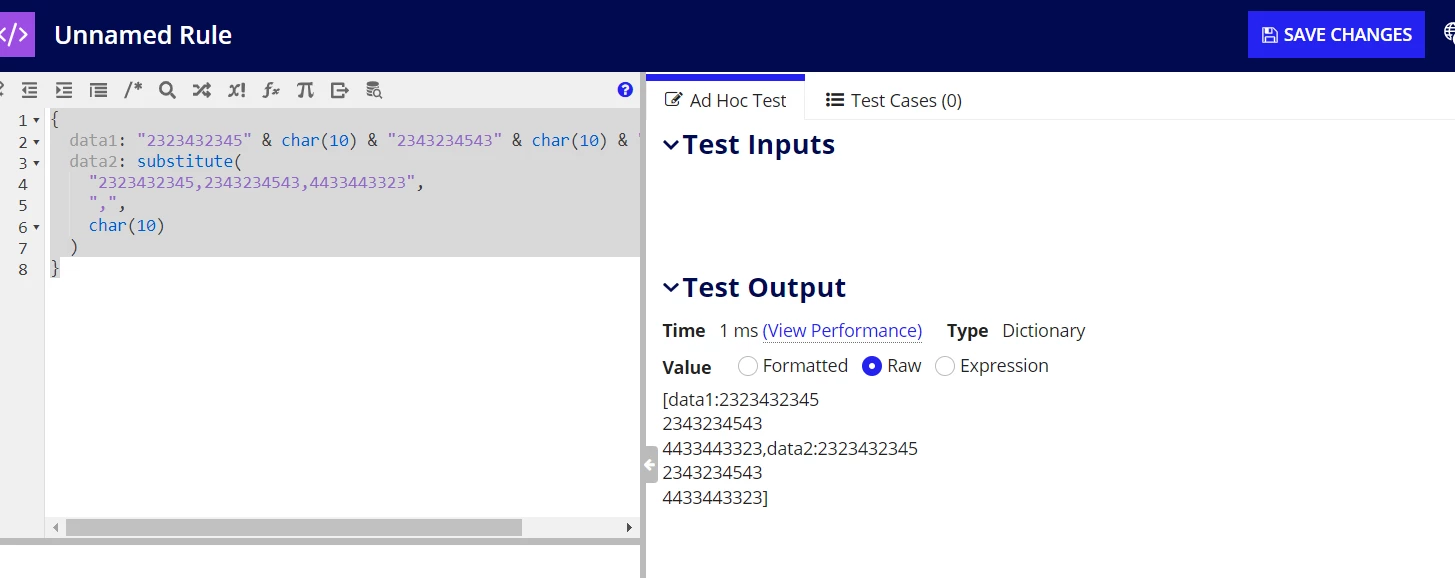
Task: Click the crossed-arrows shuffle toolbar icon
Action: pyautogui.click(x=202, y=90)
